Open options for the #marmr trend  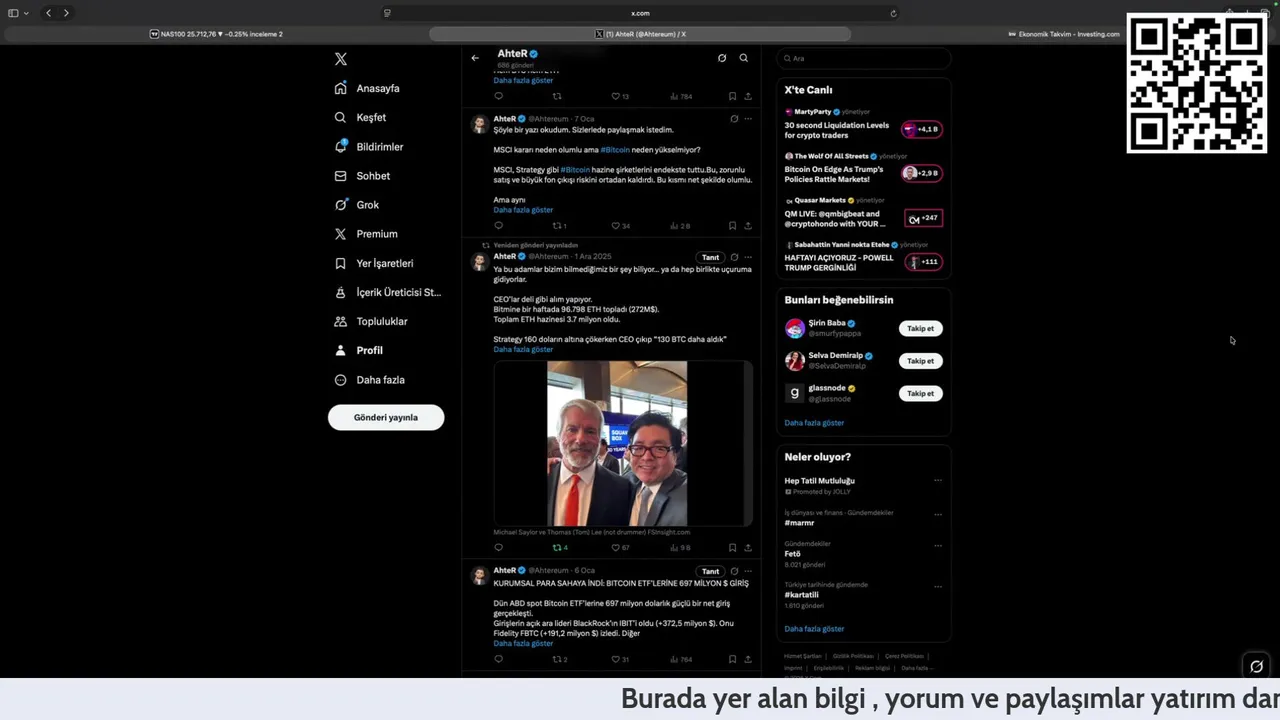938,514
